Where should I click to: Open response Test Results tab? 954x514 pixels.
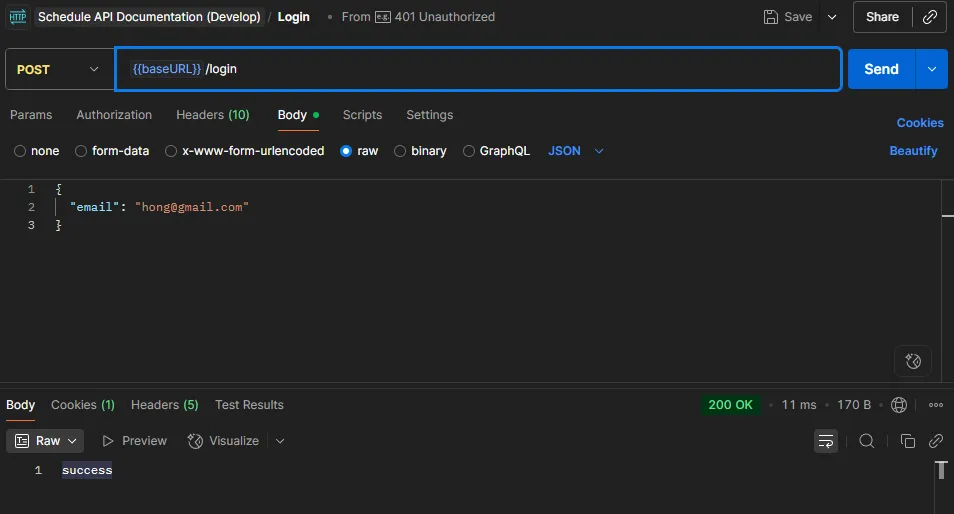point(249,405)
